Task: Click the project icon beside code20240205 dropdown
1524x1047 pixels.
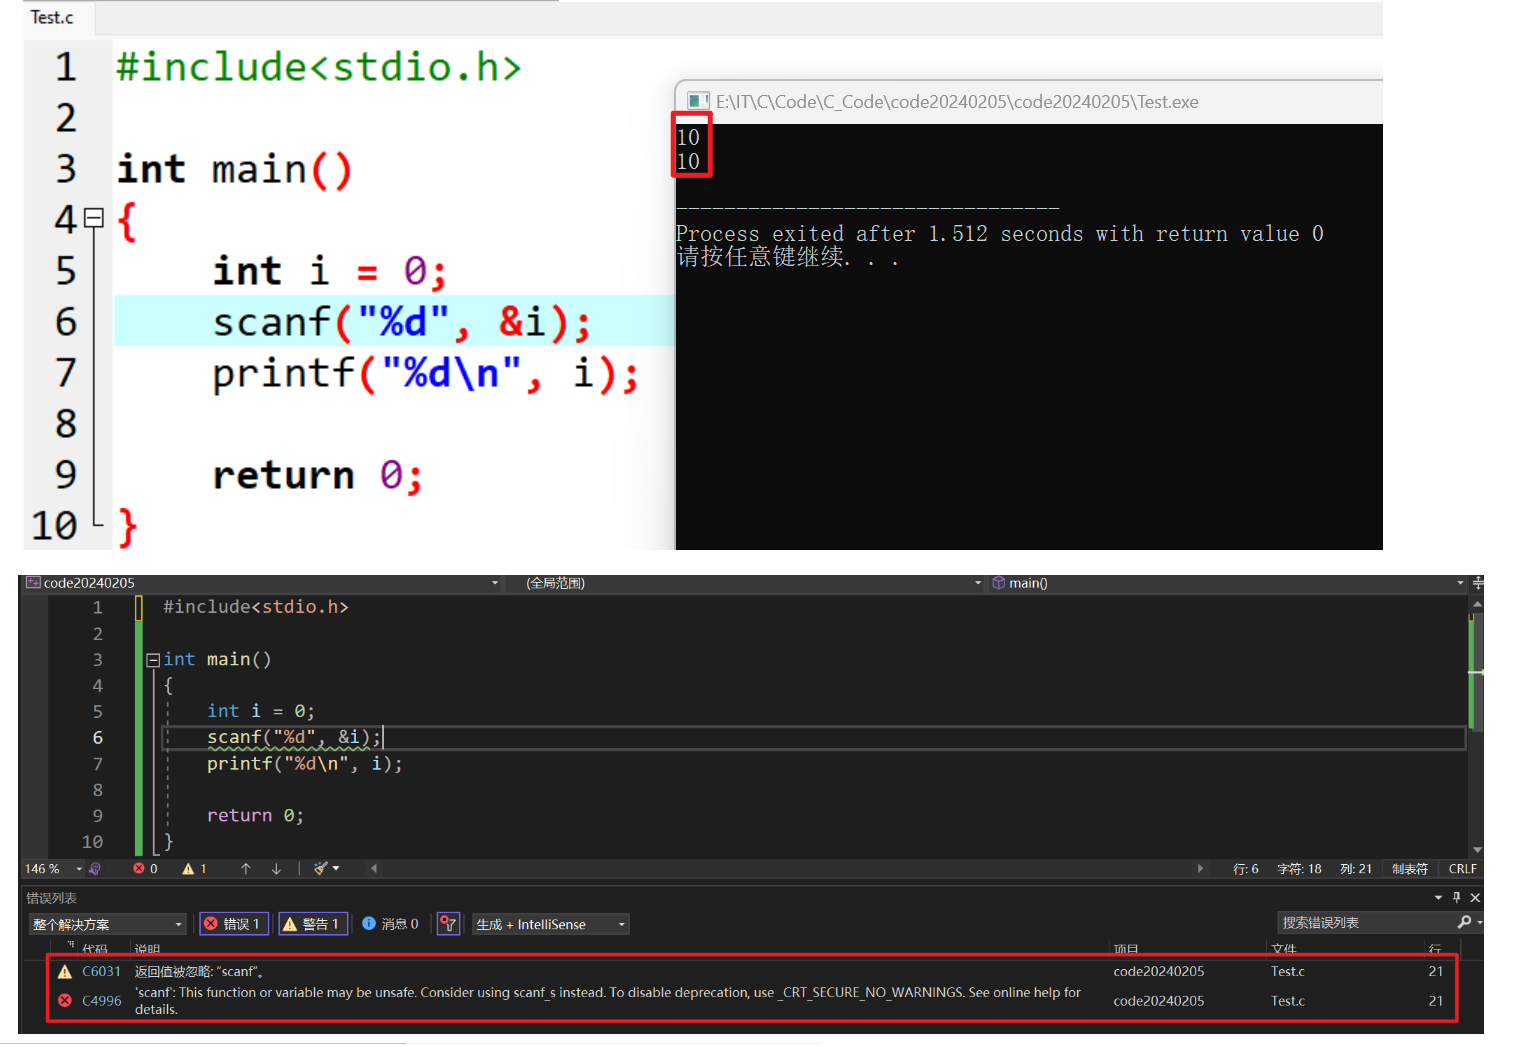Action: pyautogui.click(x=33, y=583)
